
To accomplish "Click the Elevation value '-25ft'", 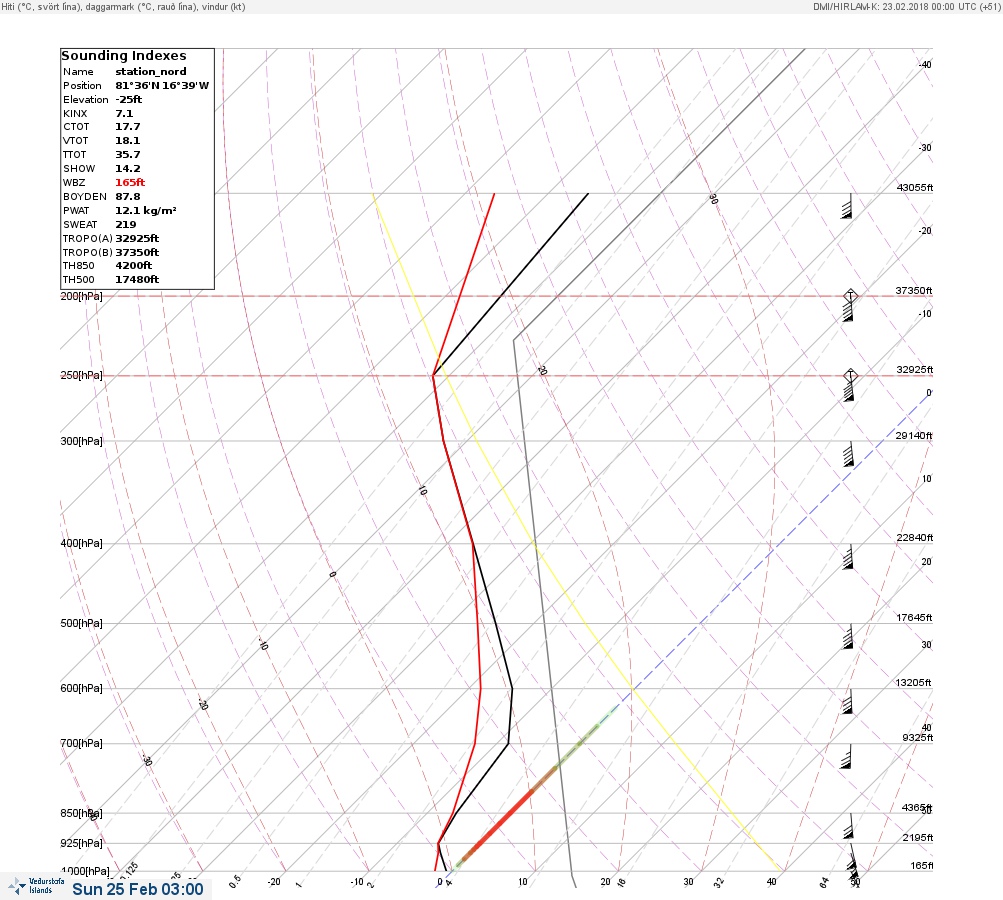I will tap(129, 100).
